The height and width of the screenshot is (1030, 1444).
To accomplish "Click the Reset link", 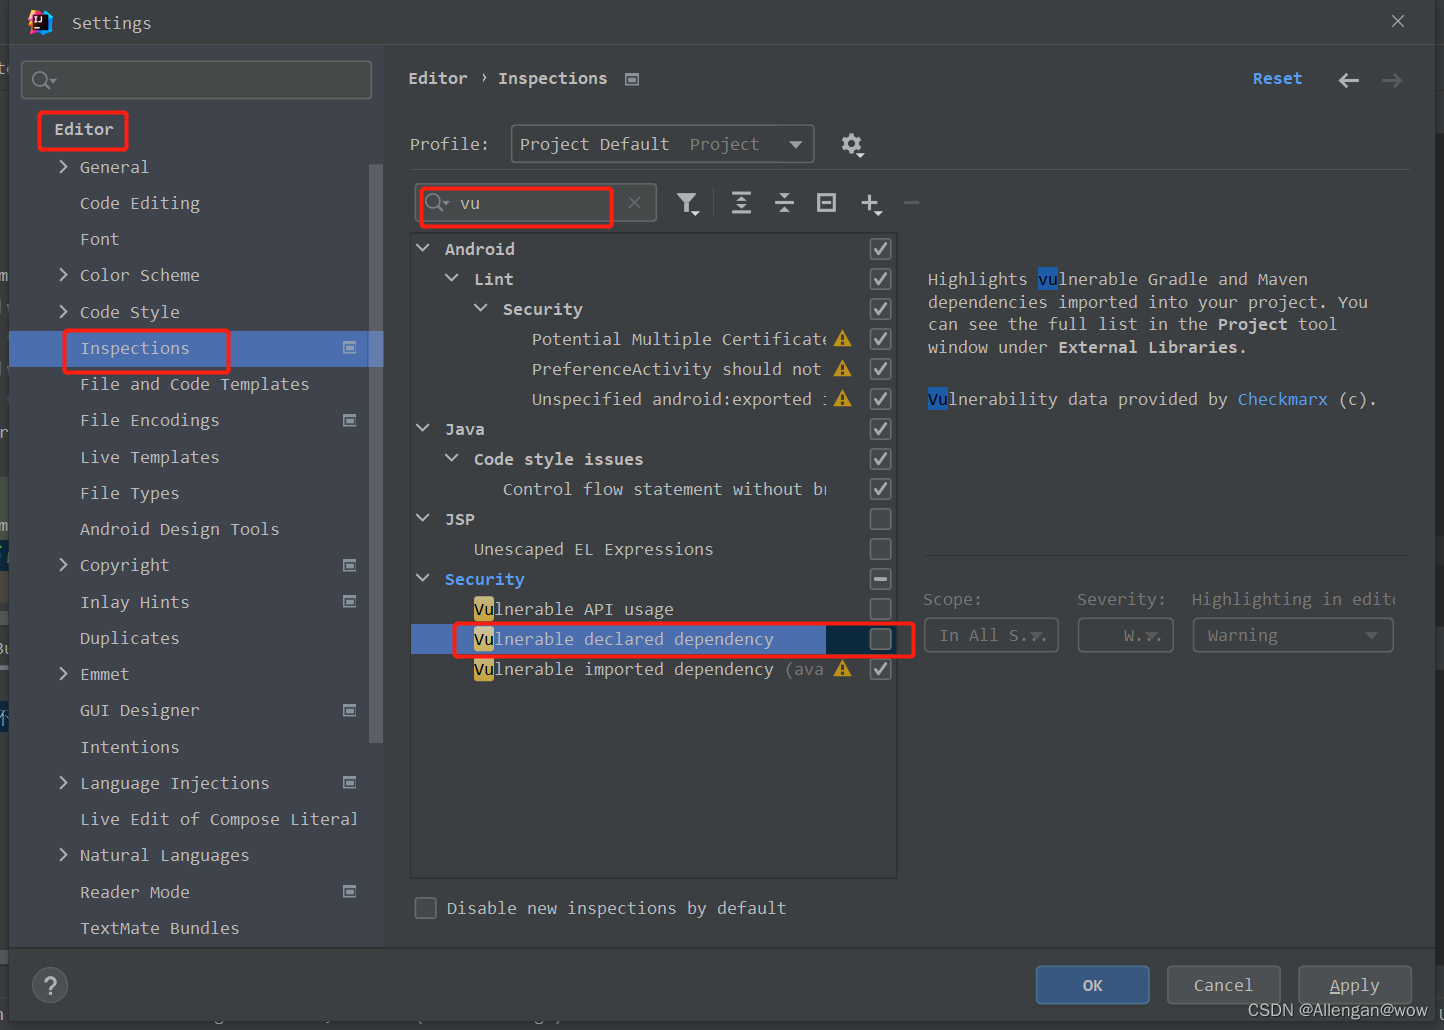I will click(x=1277, y=78).
